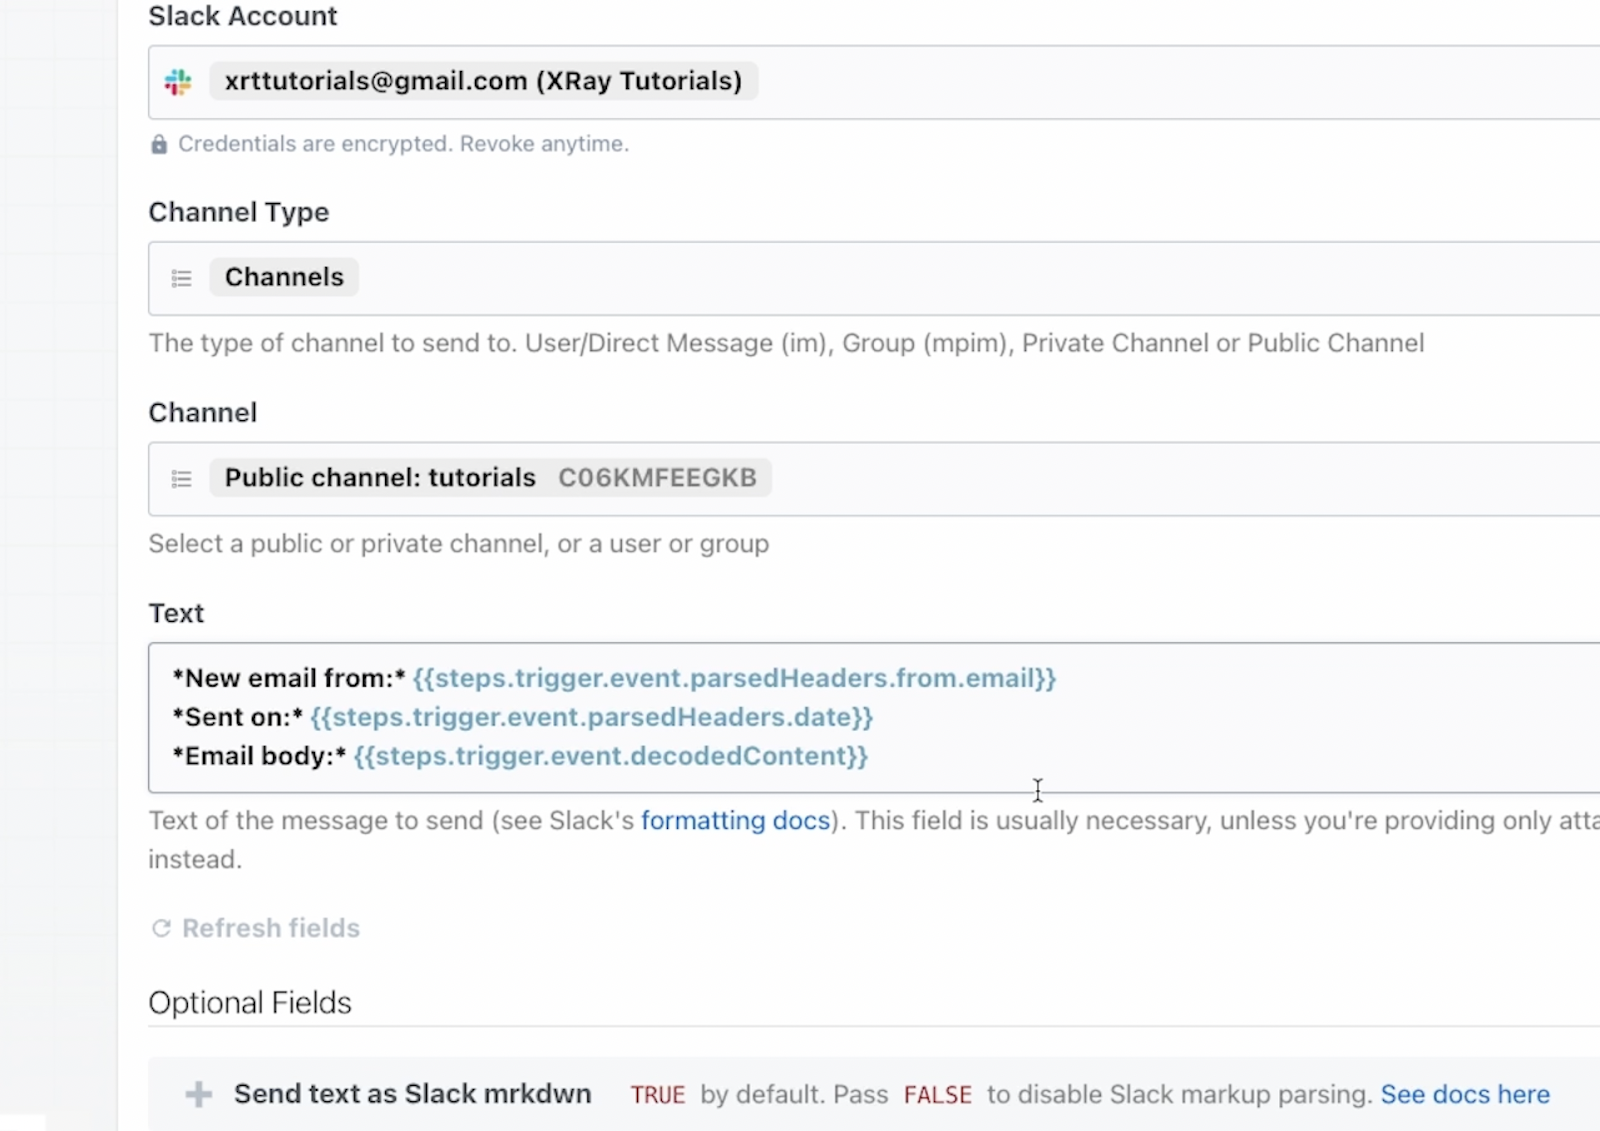
Task: Click the lock icon beside credentials note
Action: click(x=159, y=145)
